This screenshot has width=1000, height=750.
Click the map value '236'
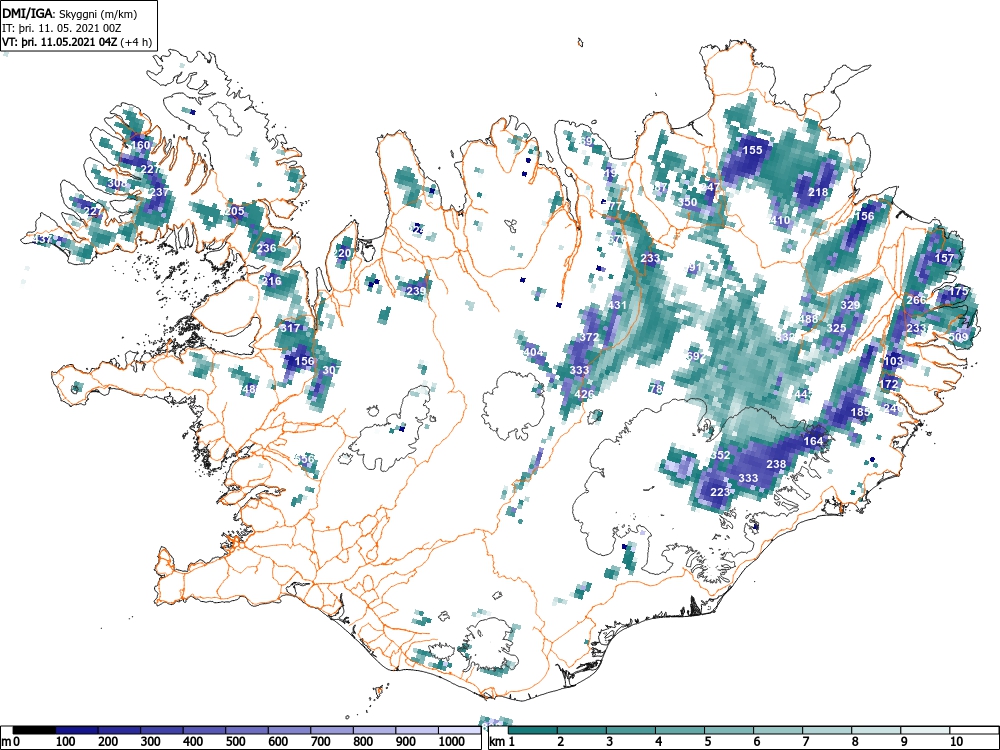click(x=267, y=248)
